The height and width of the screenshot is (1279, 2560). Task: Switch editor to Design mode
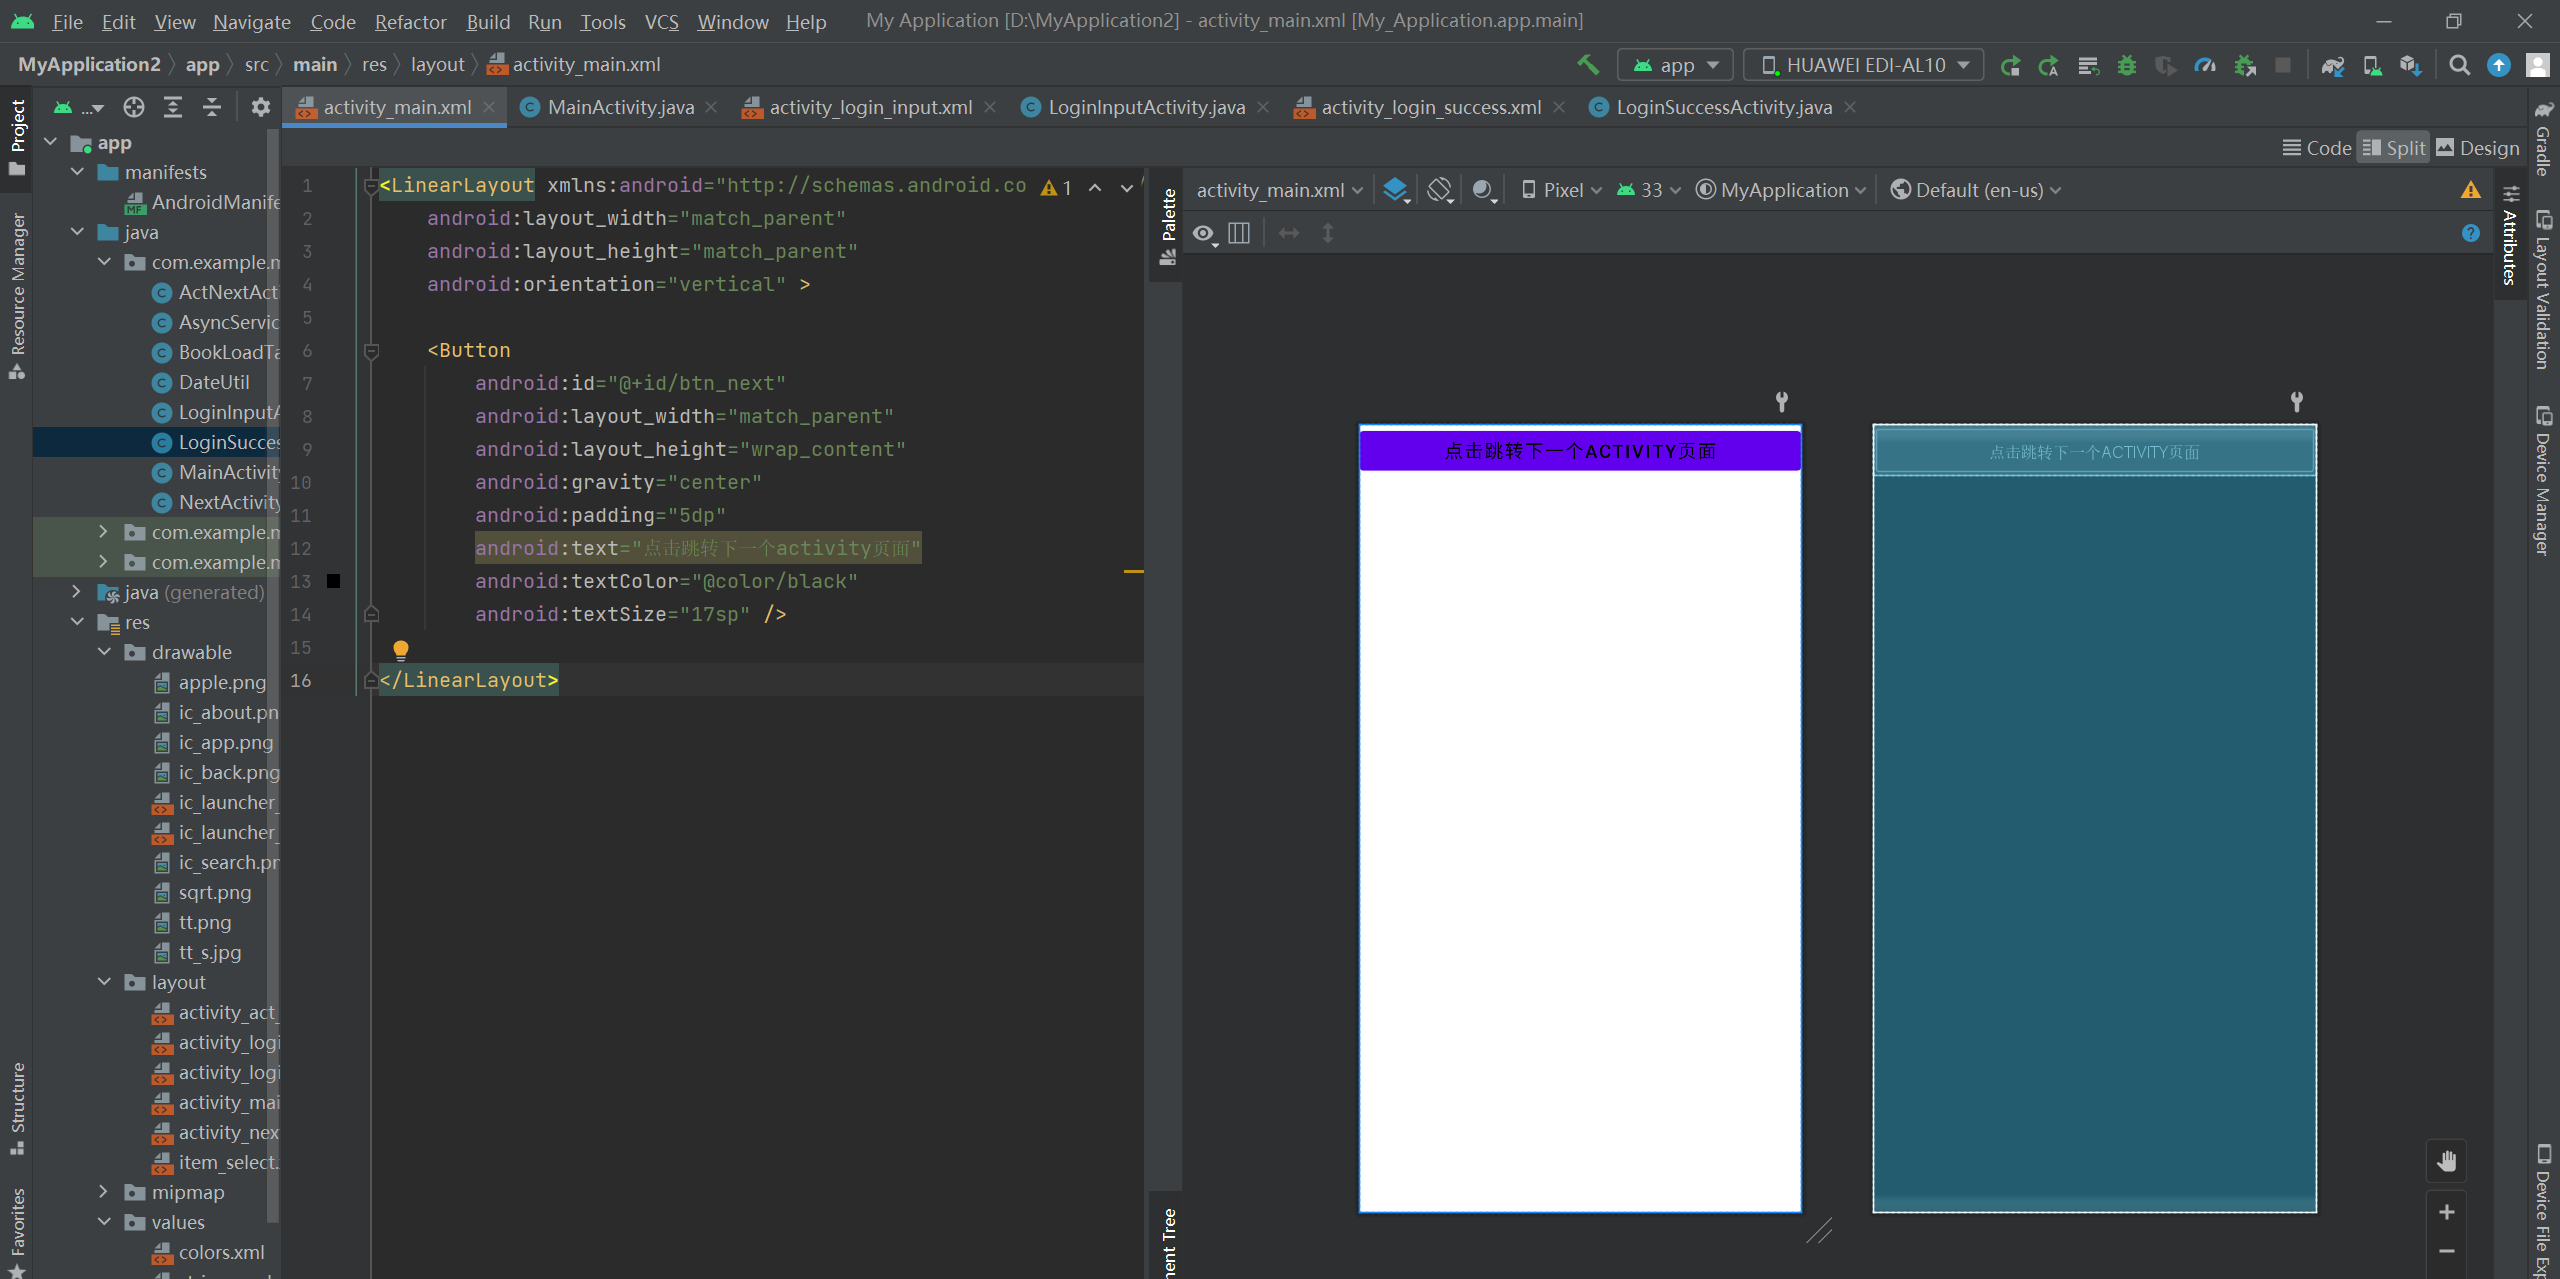[2478, 148]
